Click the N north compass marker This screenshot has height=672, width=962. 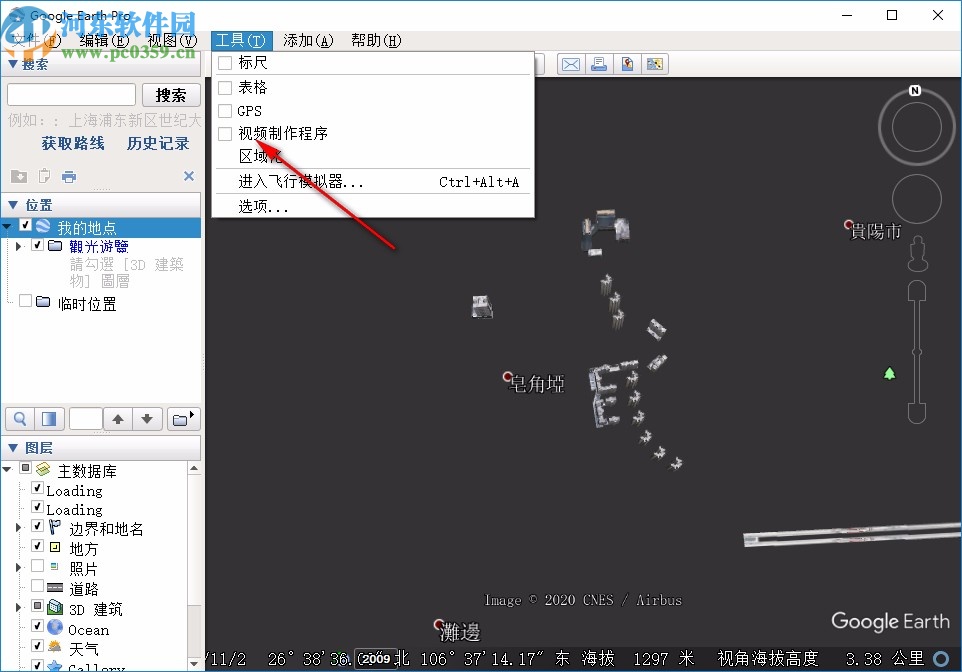point(915,90)
